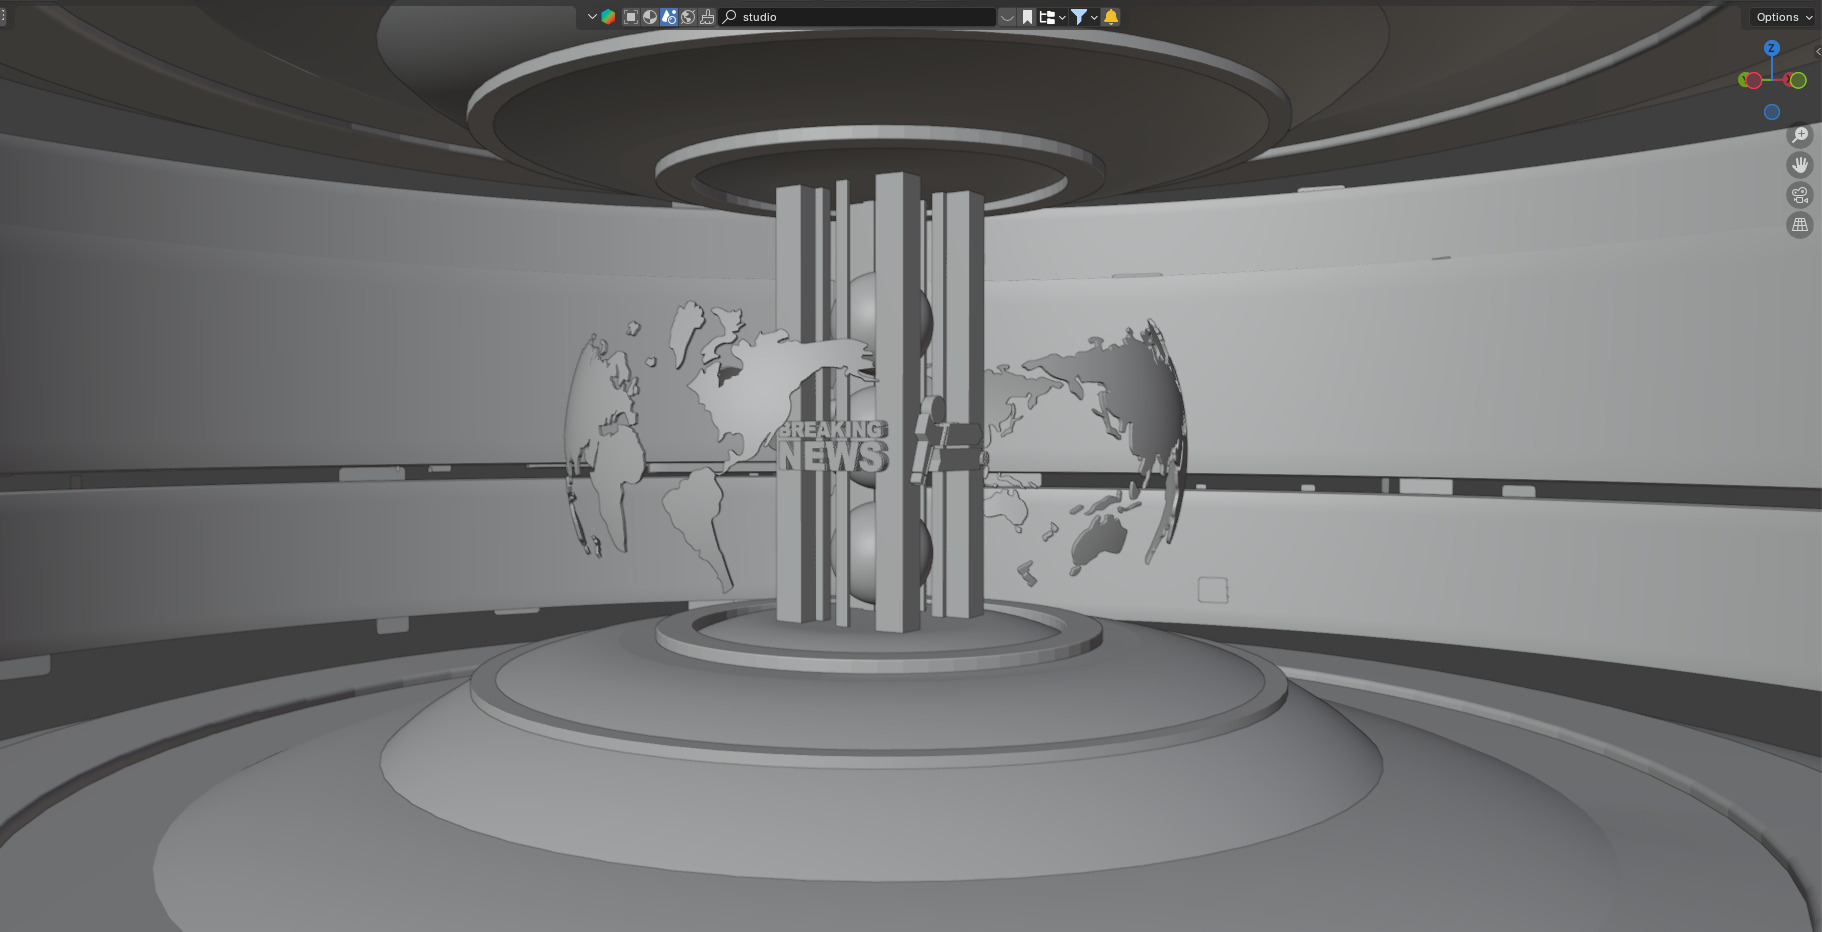
Task: Click the zoom magnifier viewport button
Action: [1800, 135]
